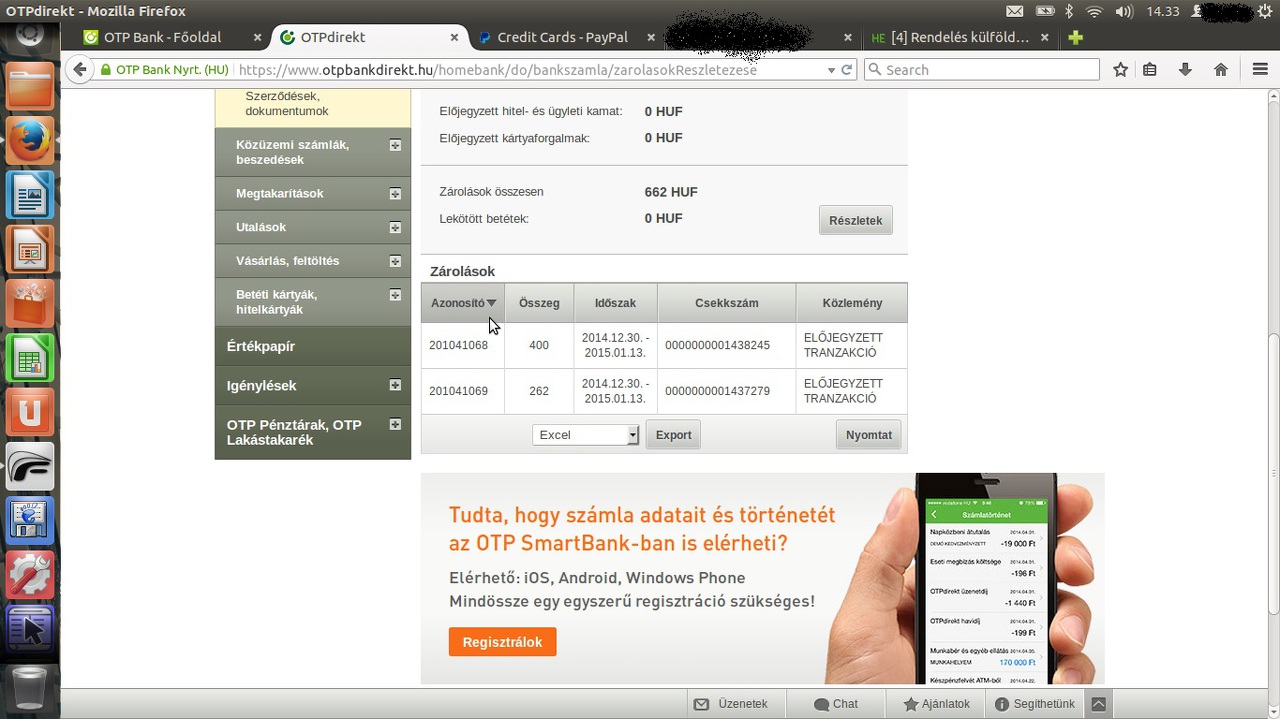The width and height of the screenshot is (1280, 719).
Task: Go to Firefox Home icon
Action: click(1220, 70)
